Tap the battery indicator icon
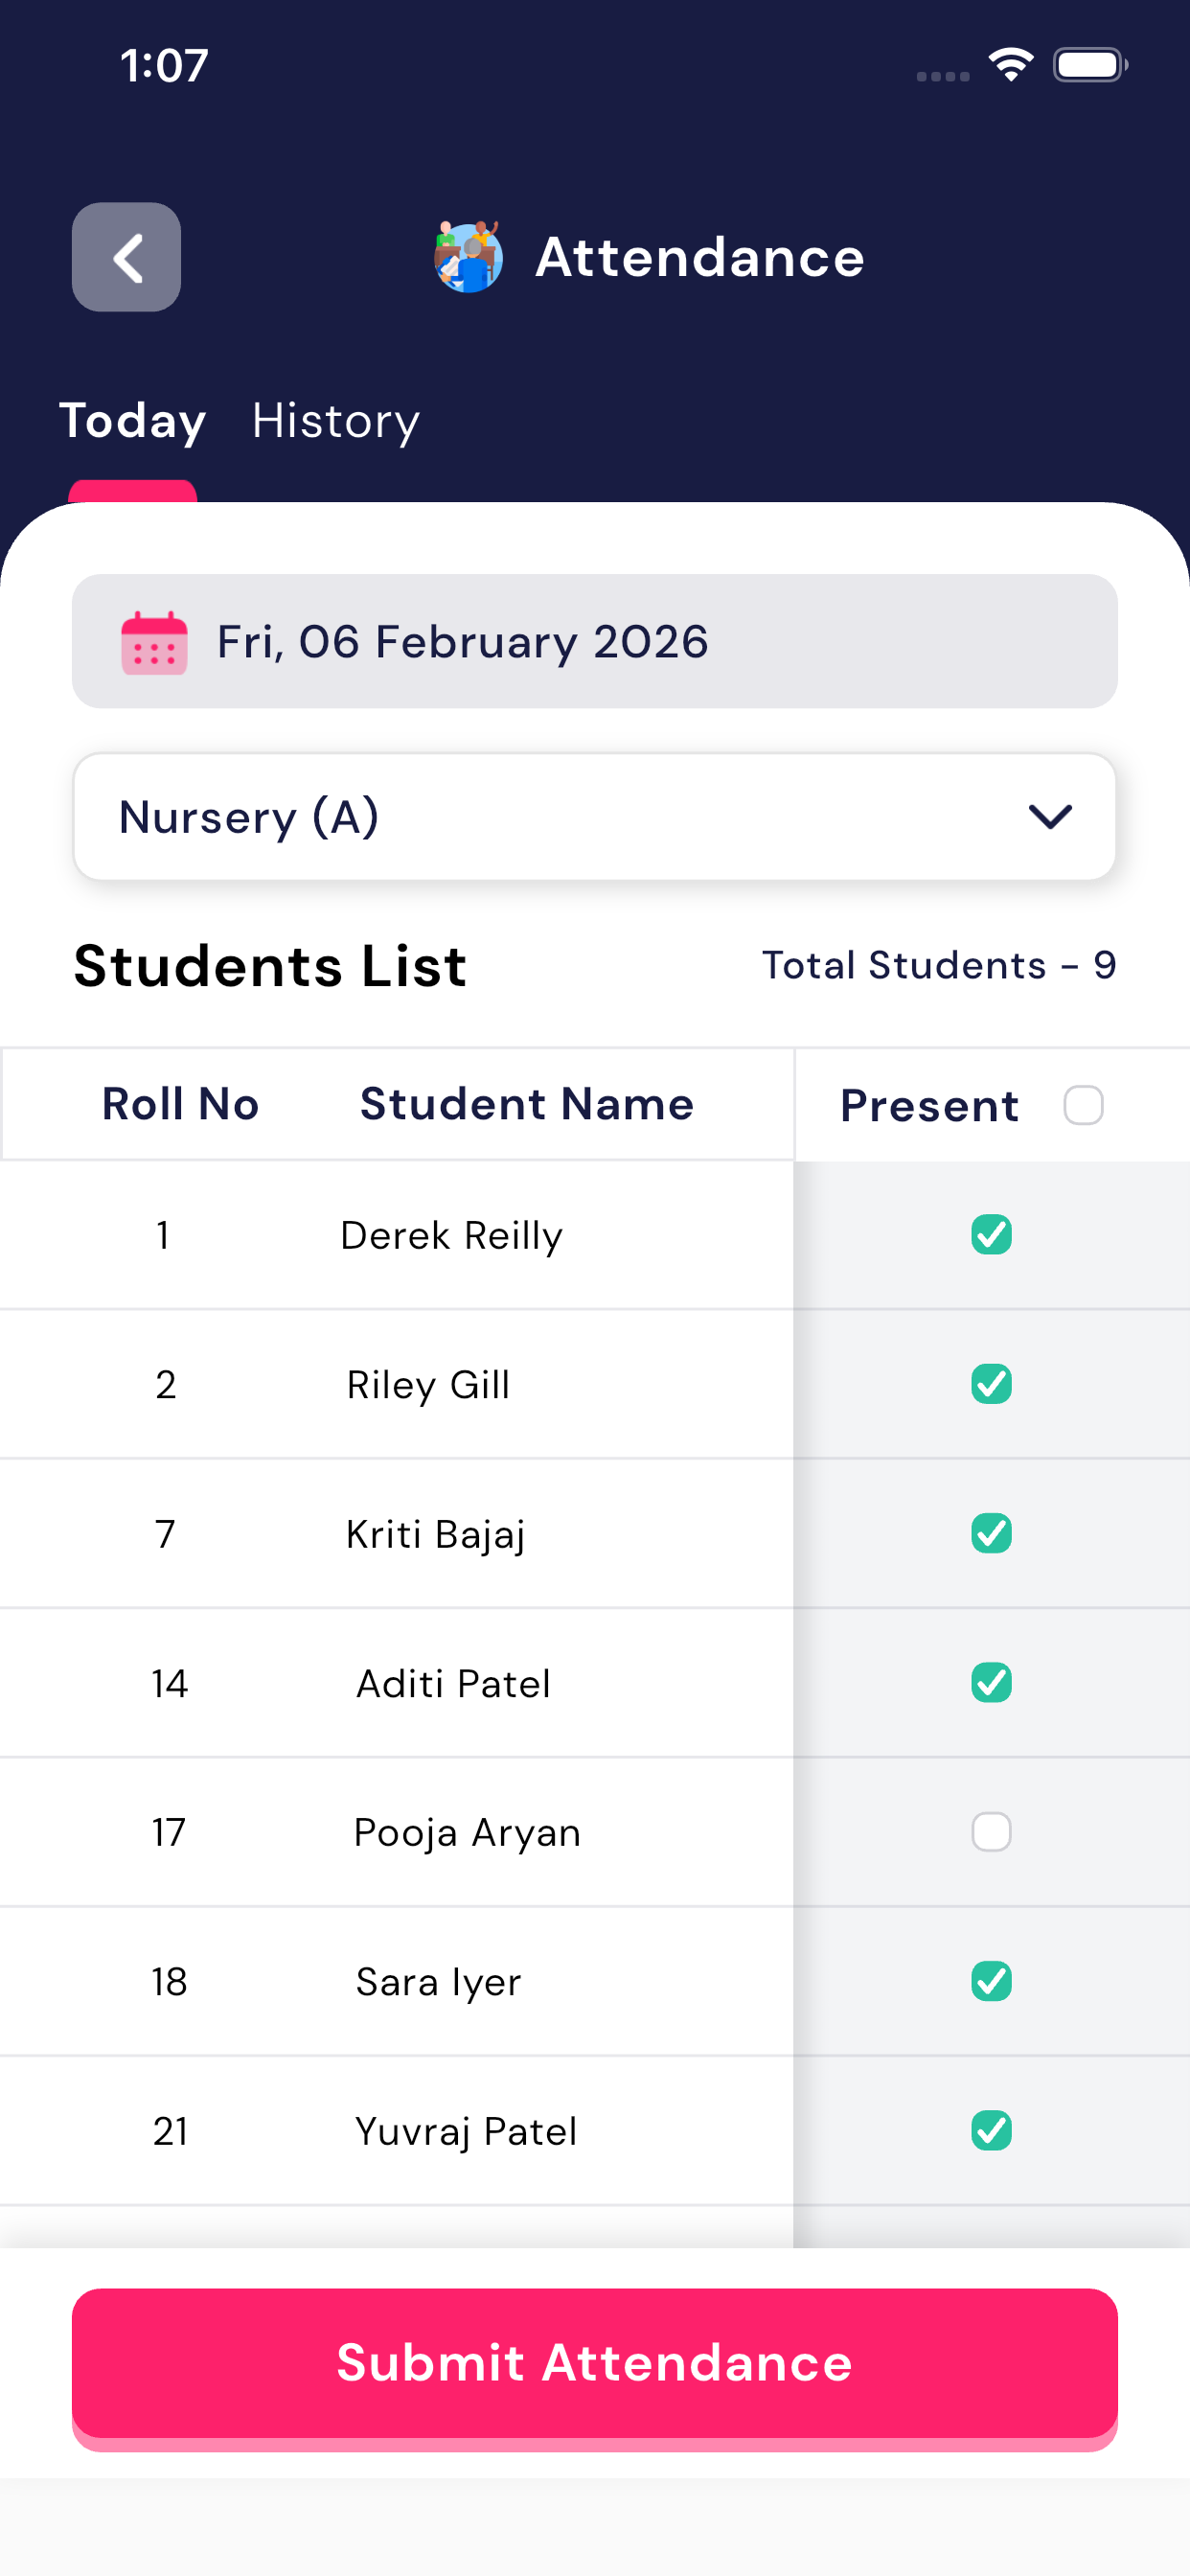 click(1089, 66)
